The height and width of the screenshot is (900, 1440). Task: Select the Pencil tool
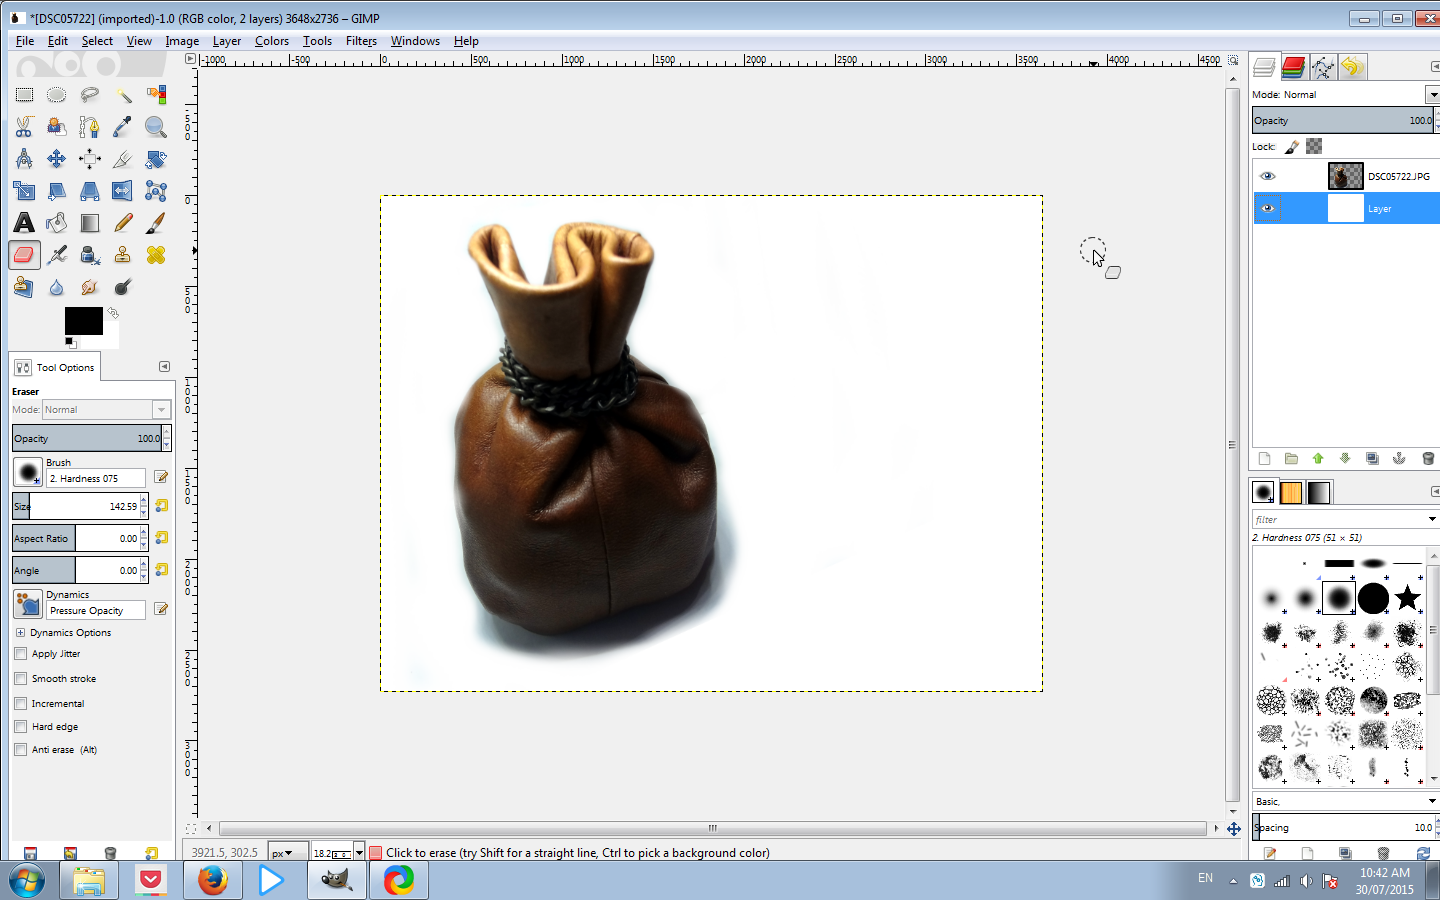123,223
